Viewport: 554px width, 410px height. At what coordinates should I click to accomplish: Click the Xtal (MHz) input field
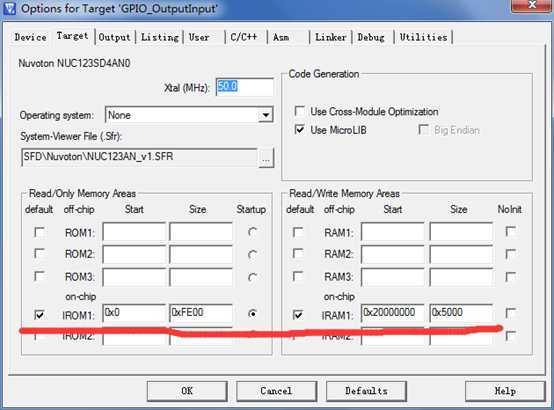(244, 87)
